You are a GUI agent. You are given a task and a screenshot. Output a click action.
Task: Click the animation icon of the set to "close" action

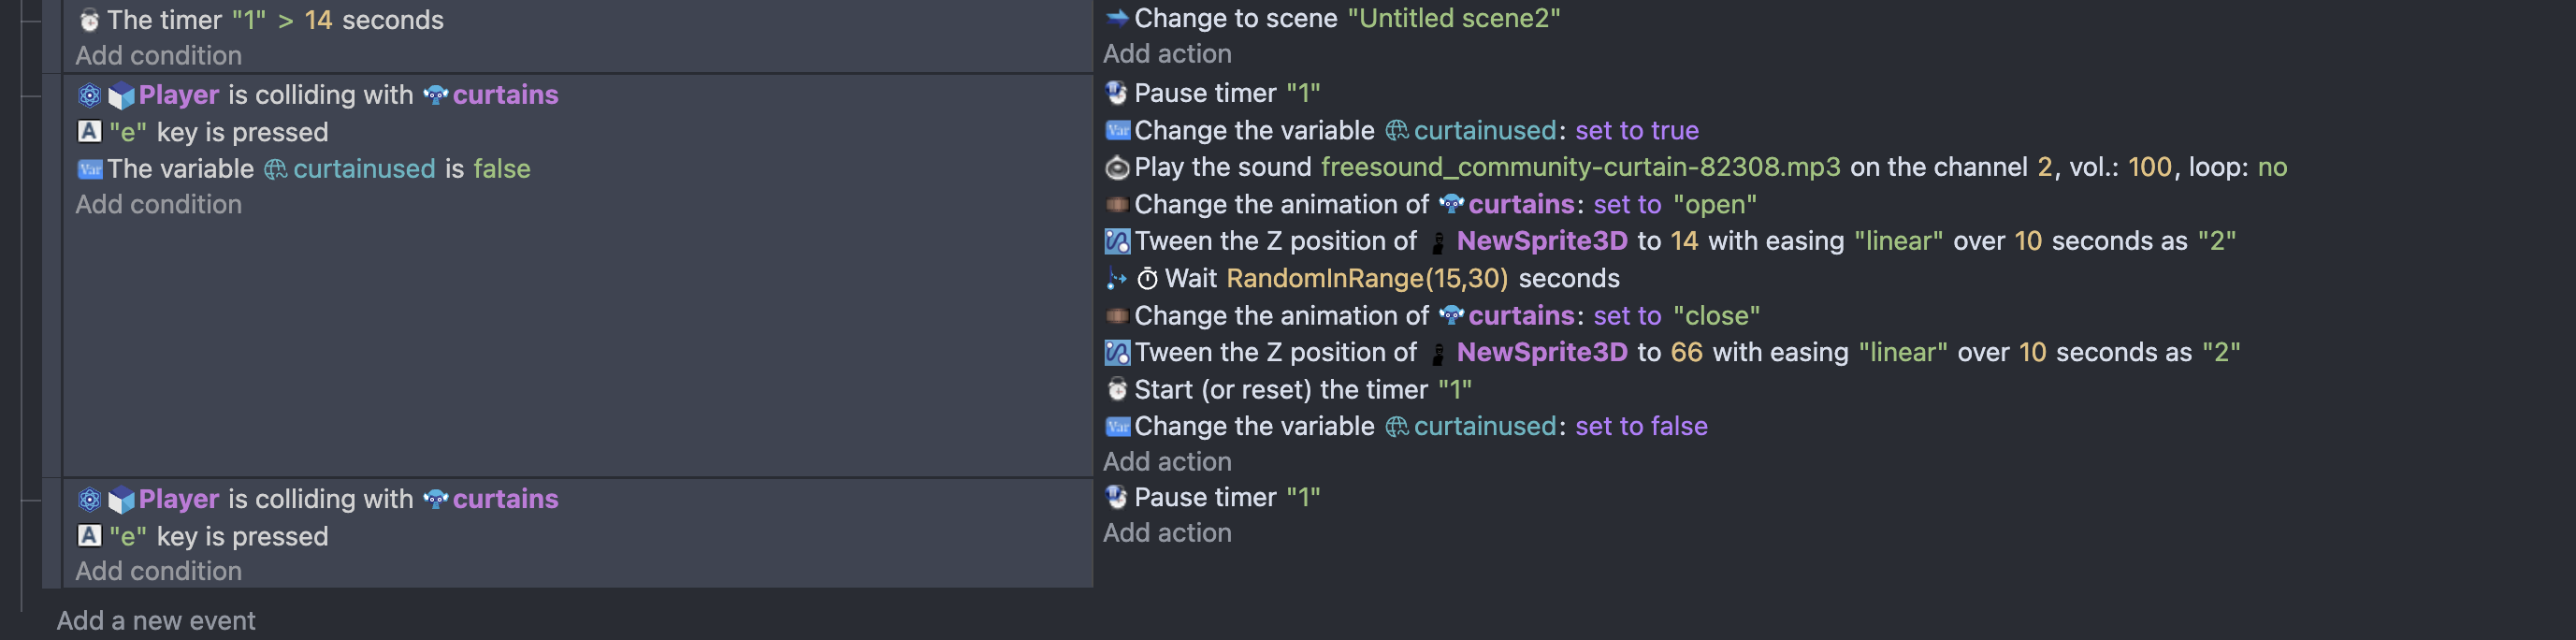click(1117, 316)
